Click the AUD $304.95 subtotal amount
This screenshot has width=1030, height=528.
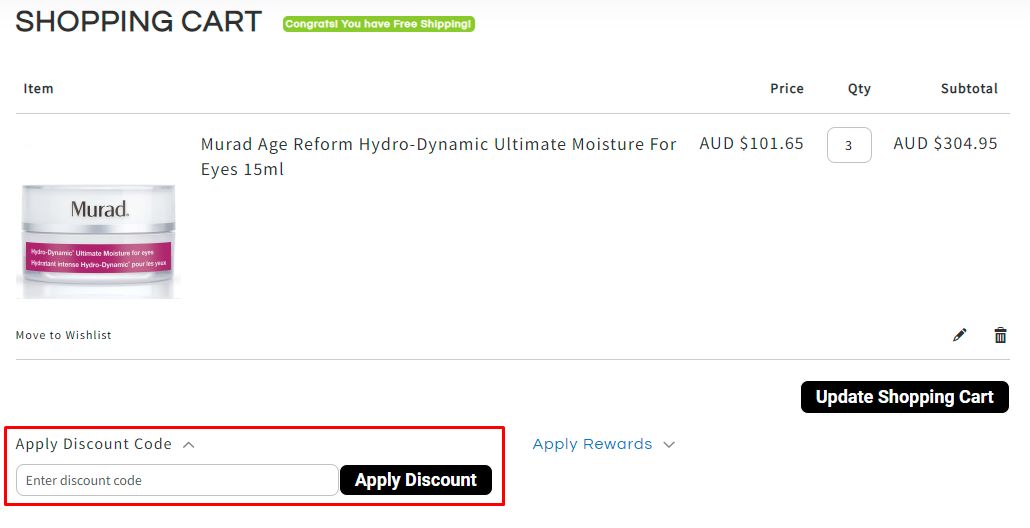(945, 144)
